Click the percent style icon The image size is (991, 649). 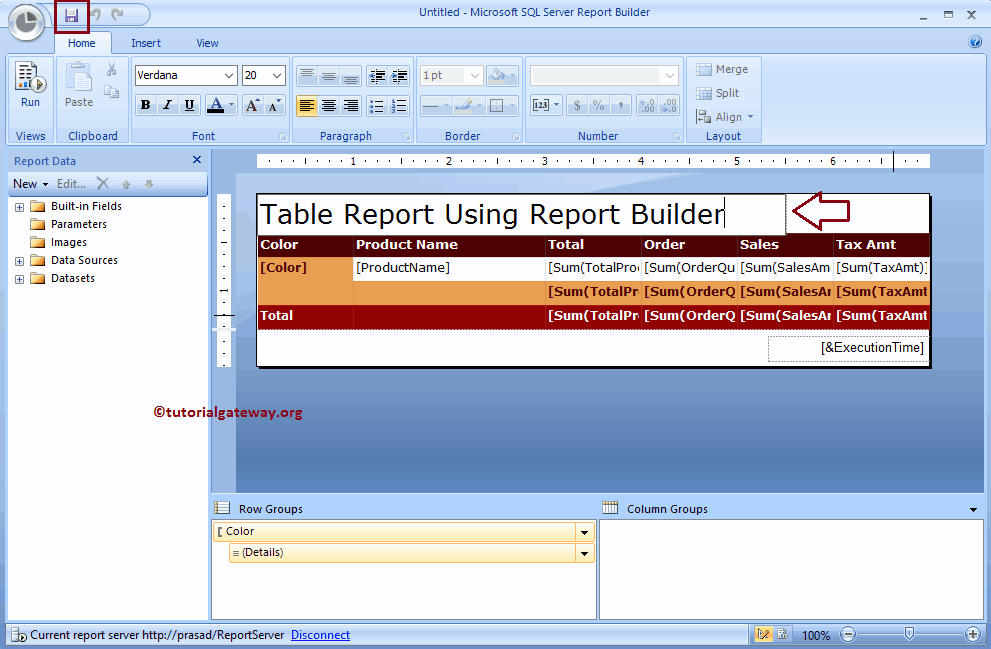(598, 104)
